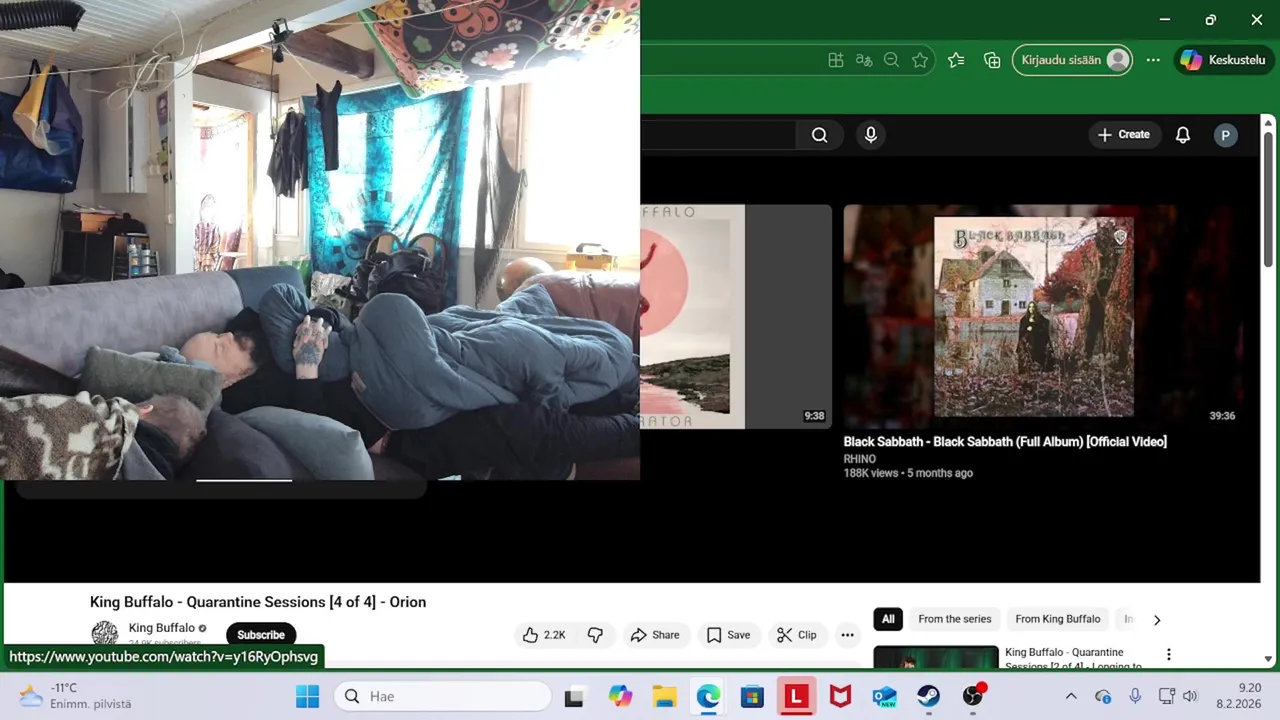Open File Explorer from taskbar
1280x720 pixels.
664,696
